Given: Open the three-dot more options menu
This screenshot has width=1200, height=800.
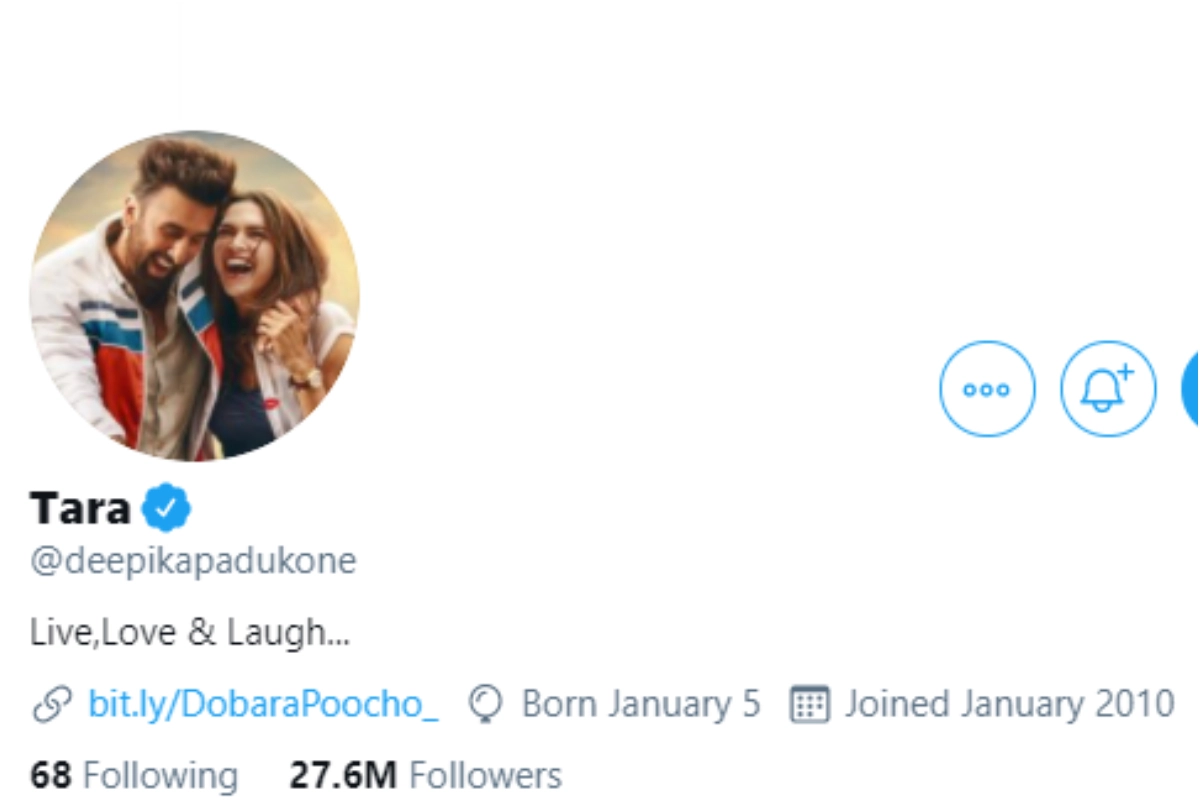Looking at the screenshot, I should [987, 388].
